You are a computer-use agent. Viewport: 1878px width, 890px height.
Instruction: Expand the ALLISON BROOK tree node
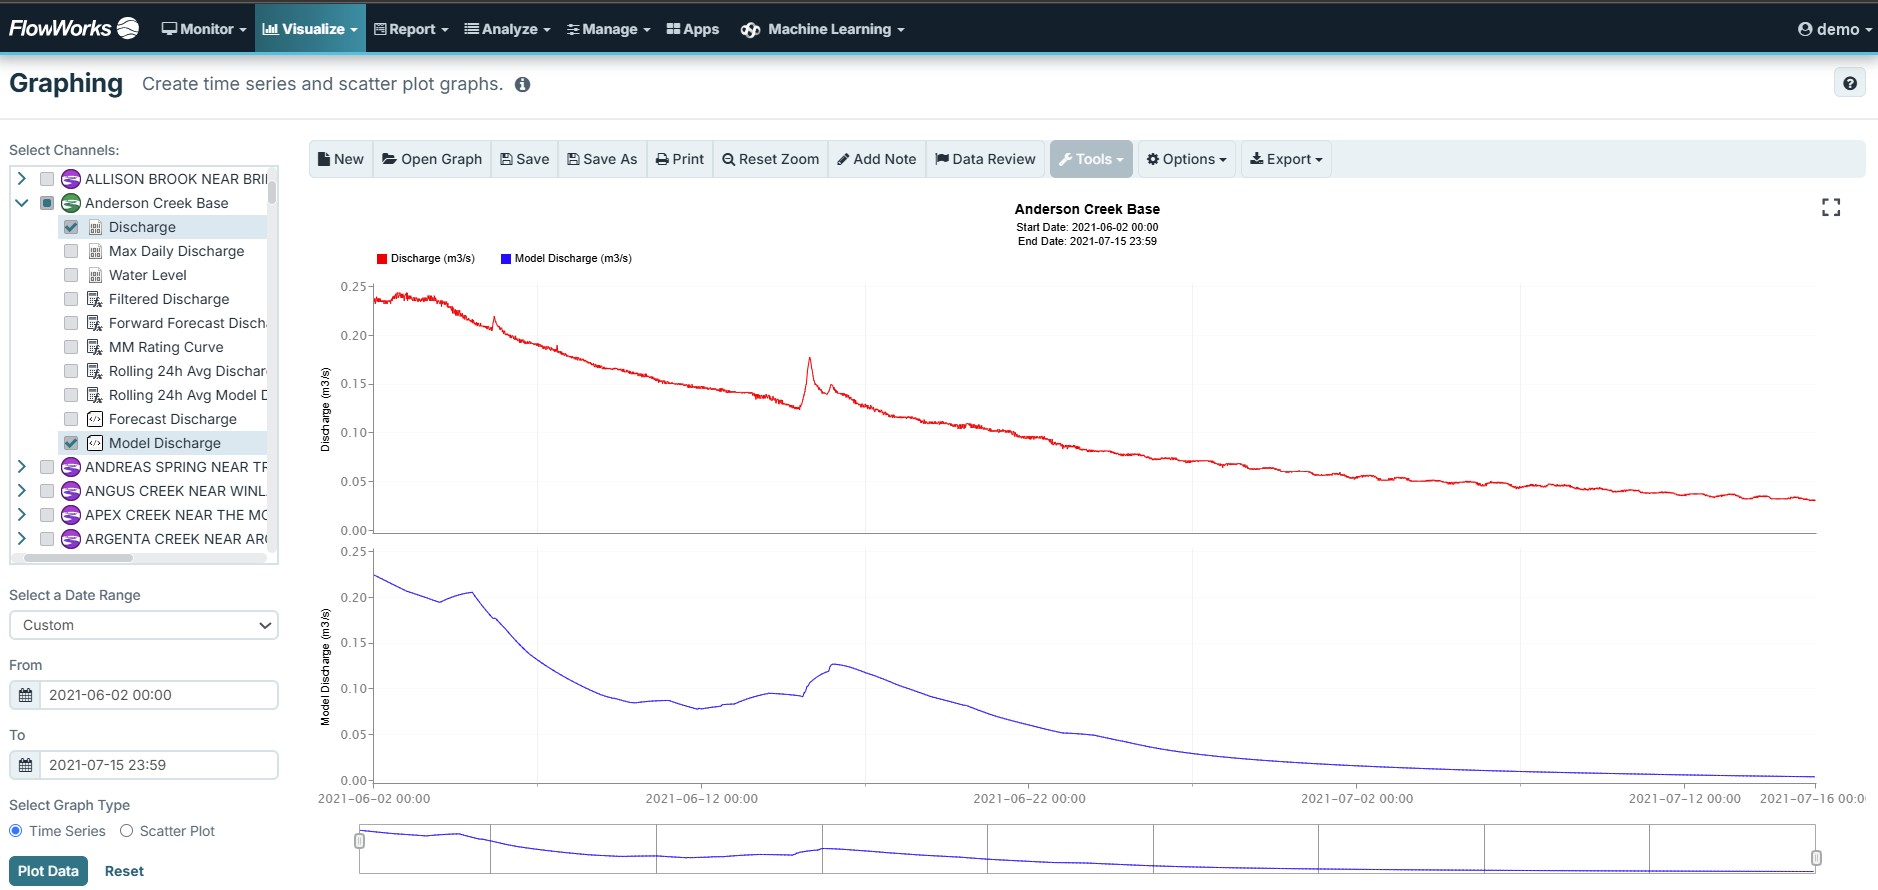click(x=22, y=179)
